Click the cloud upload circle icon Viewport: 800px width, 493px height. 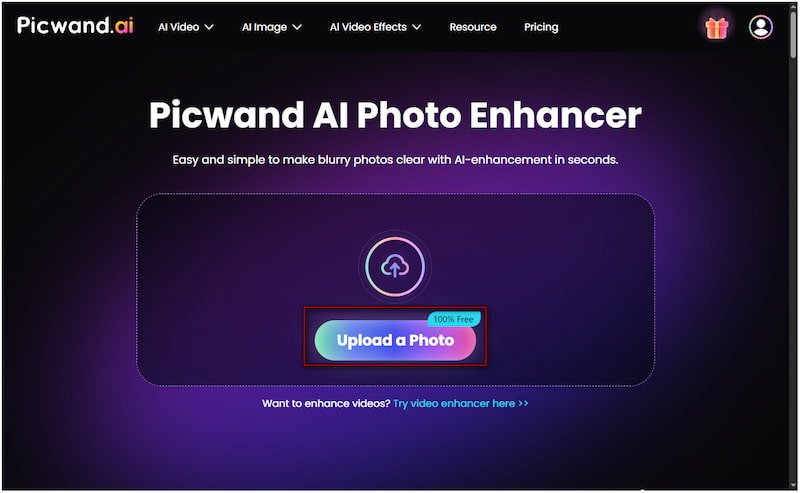click(x=395, y=266)
